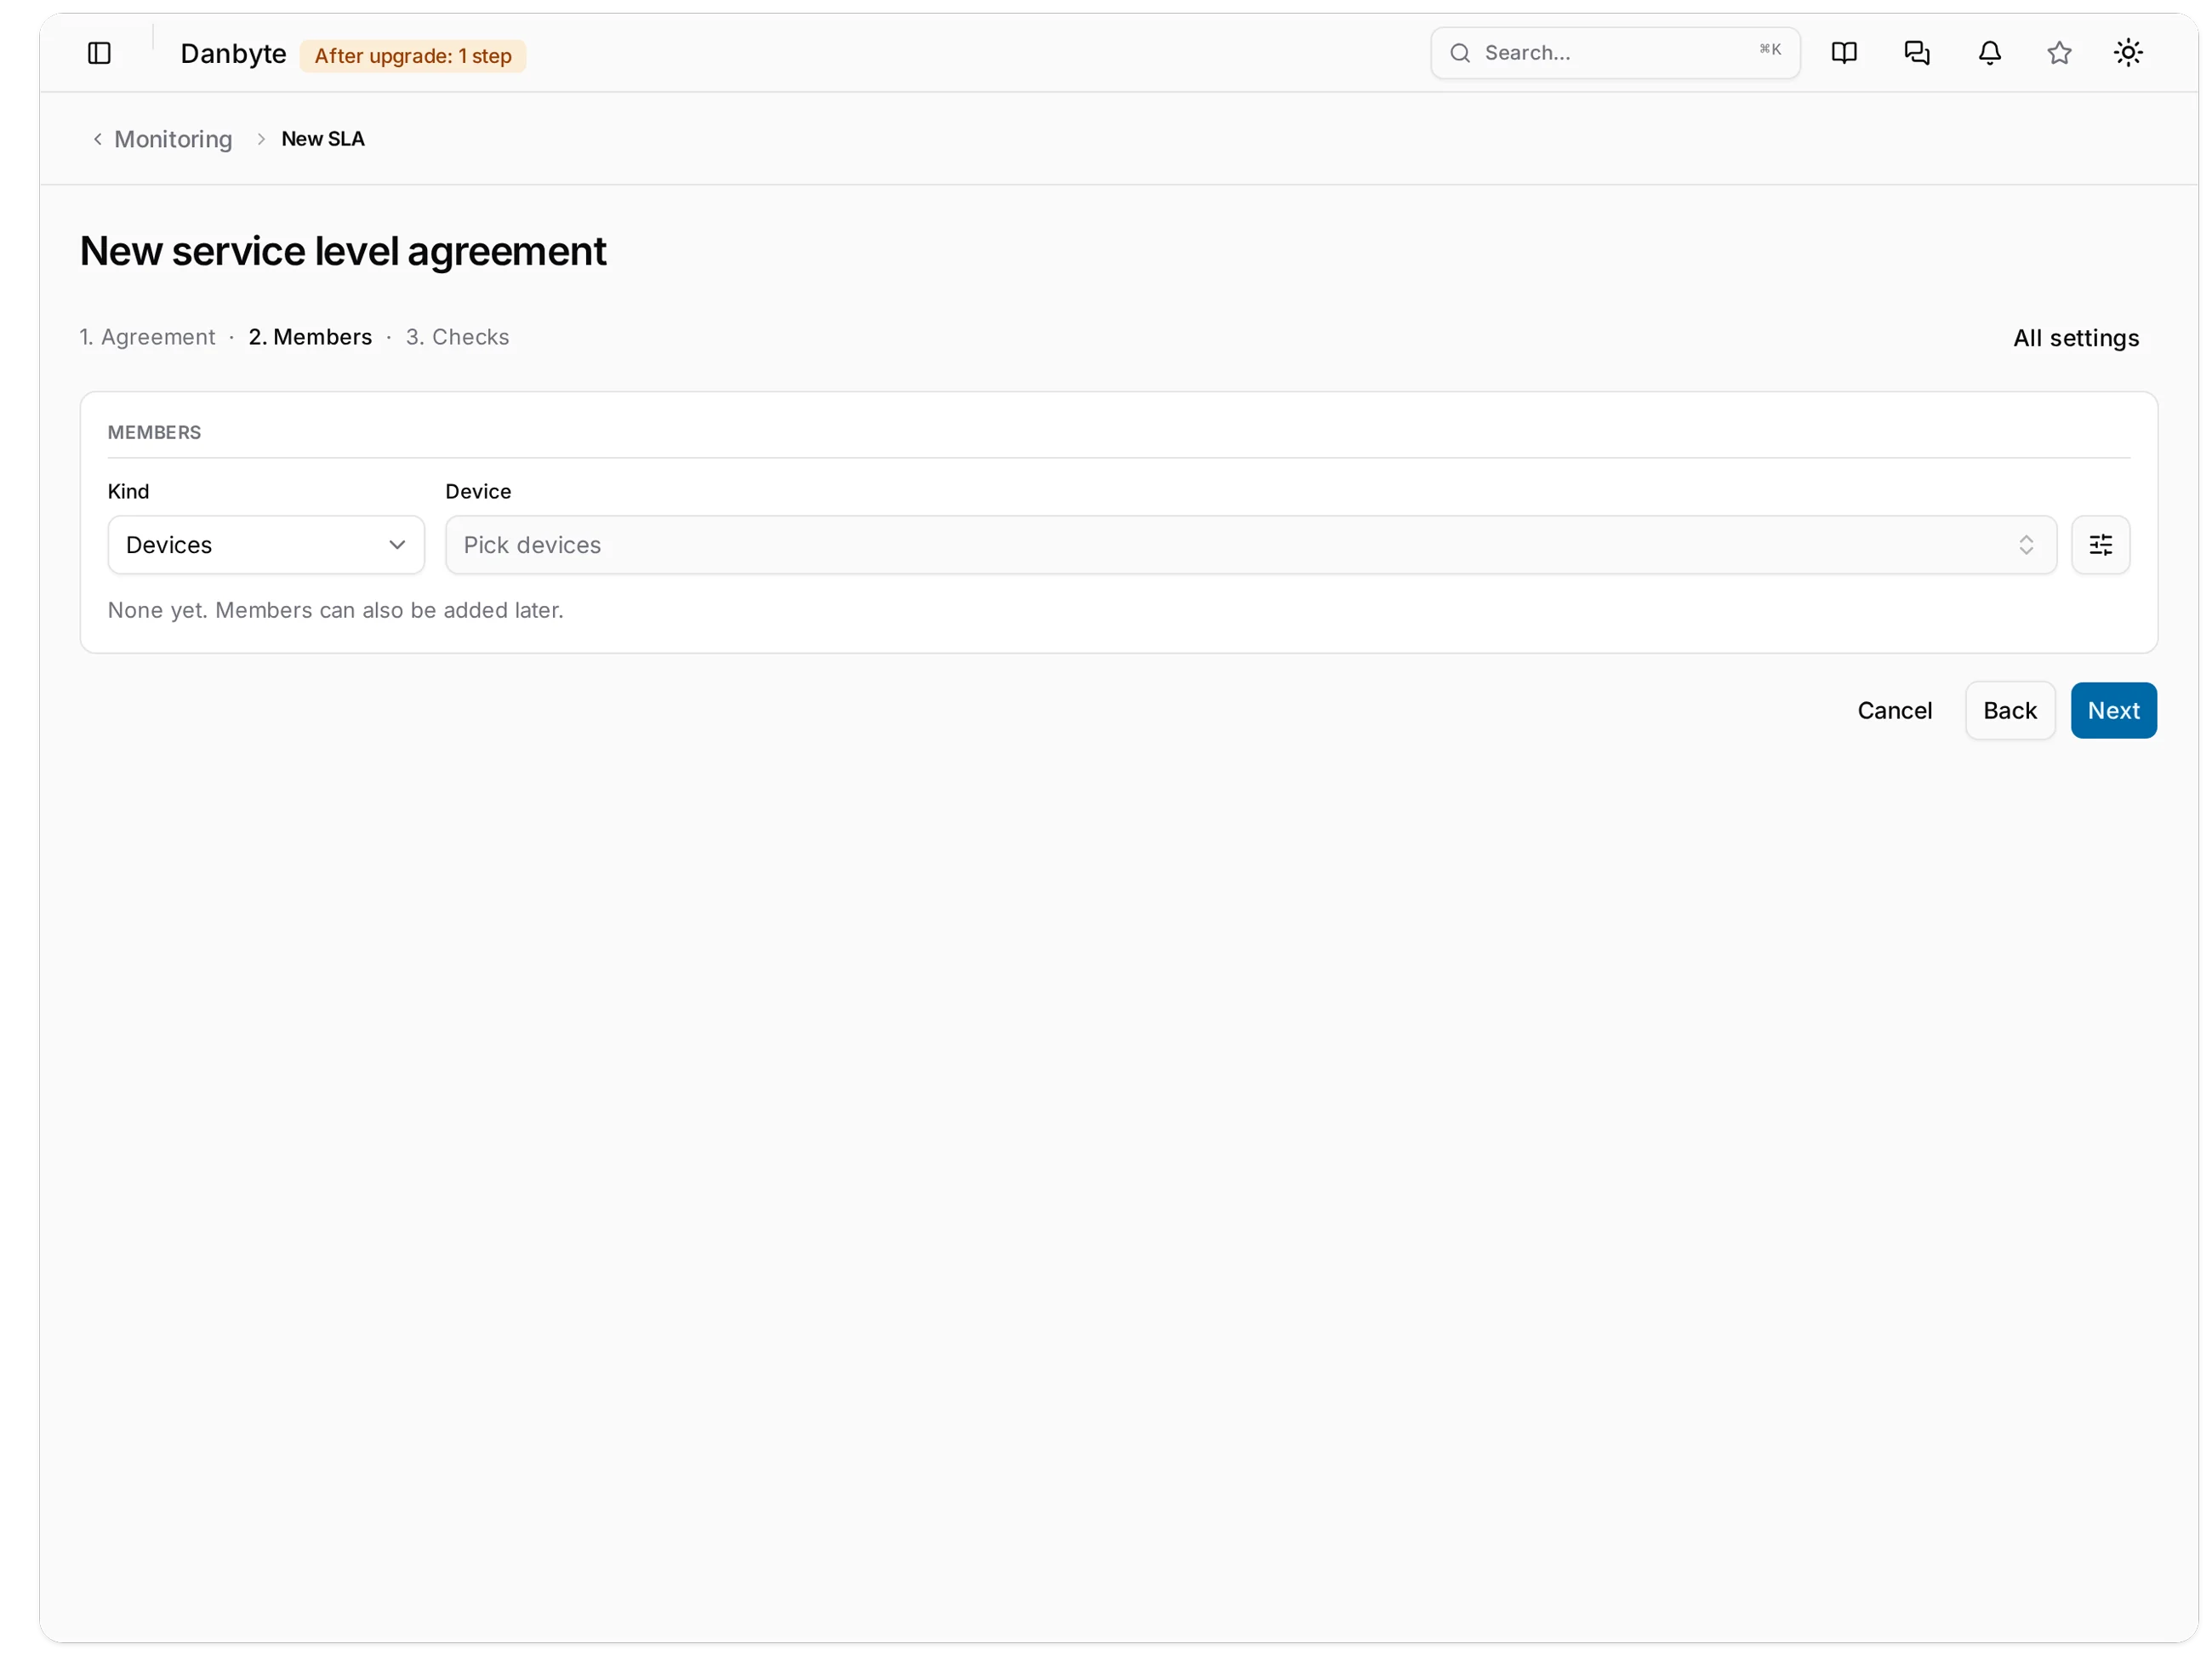Click the After upgrade: 1 step badge
The height and width of the screenshot is (1656, 2212).
(x=413, y=56)
